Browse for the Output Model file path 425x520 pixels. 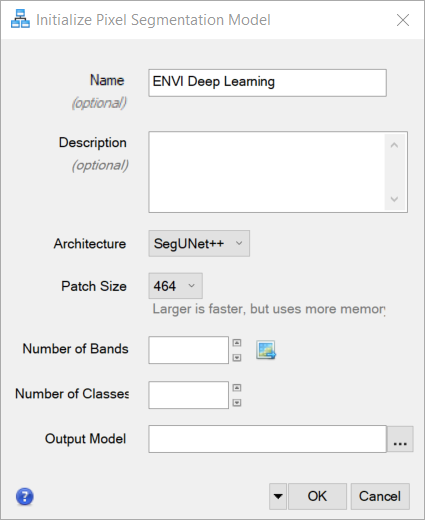400,439
